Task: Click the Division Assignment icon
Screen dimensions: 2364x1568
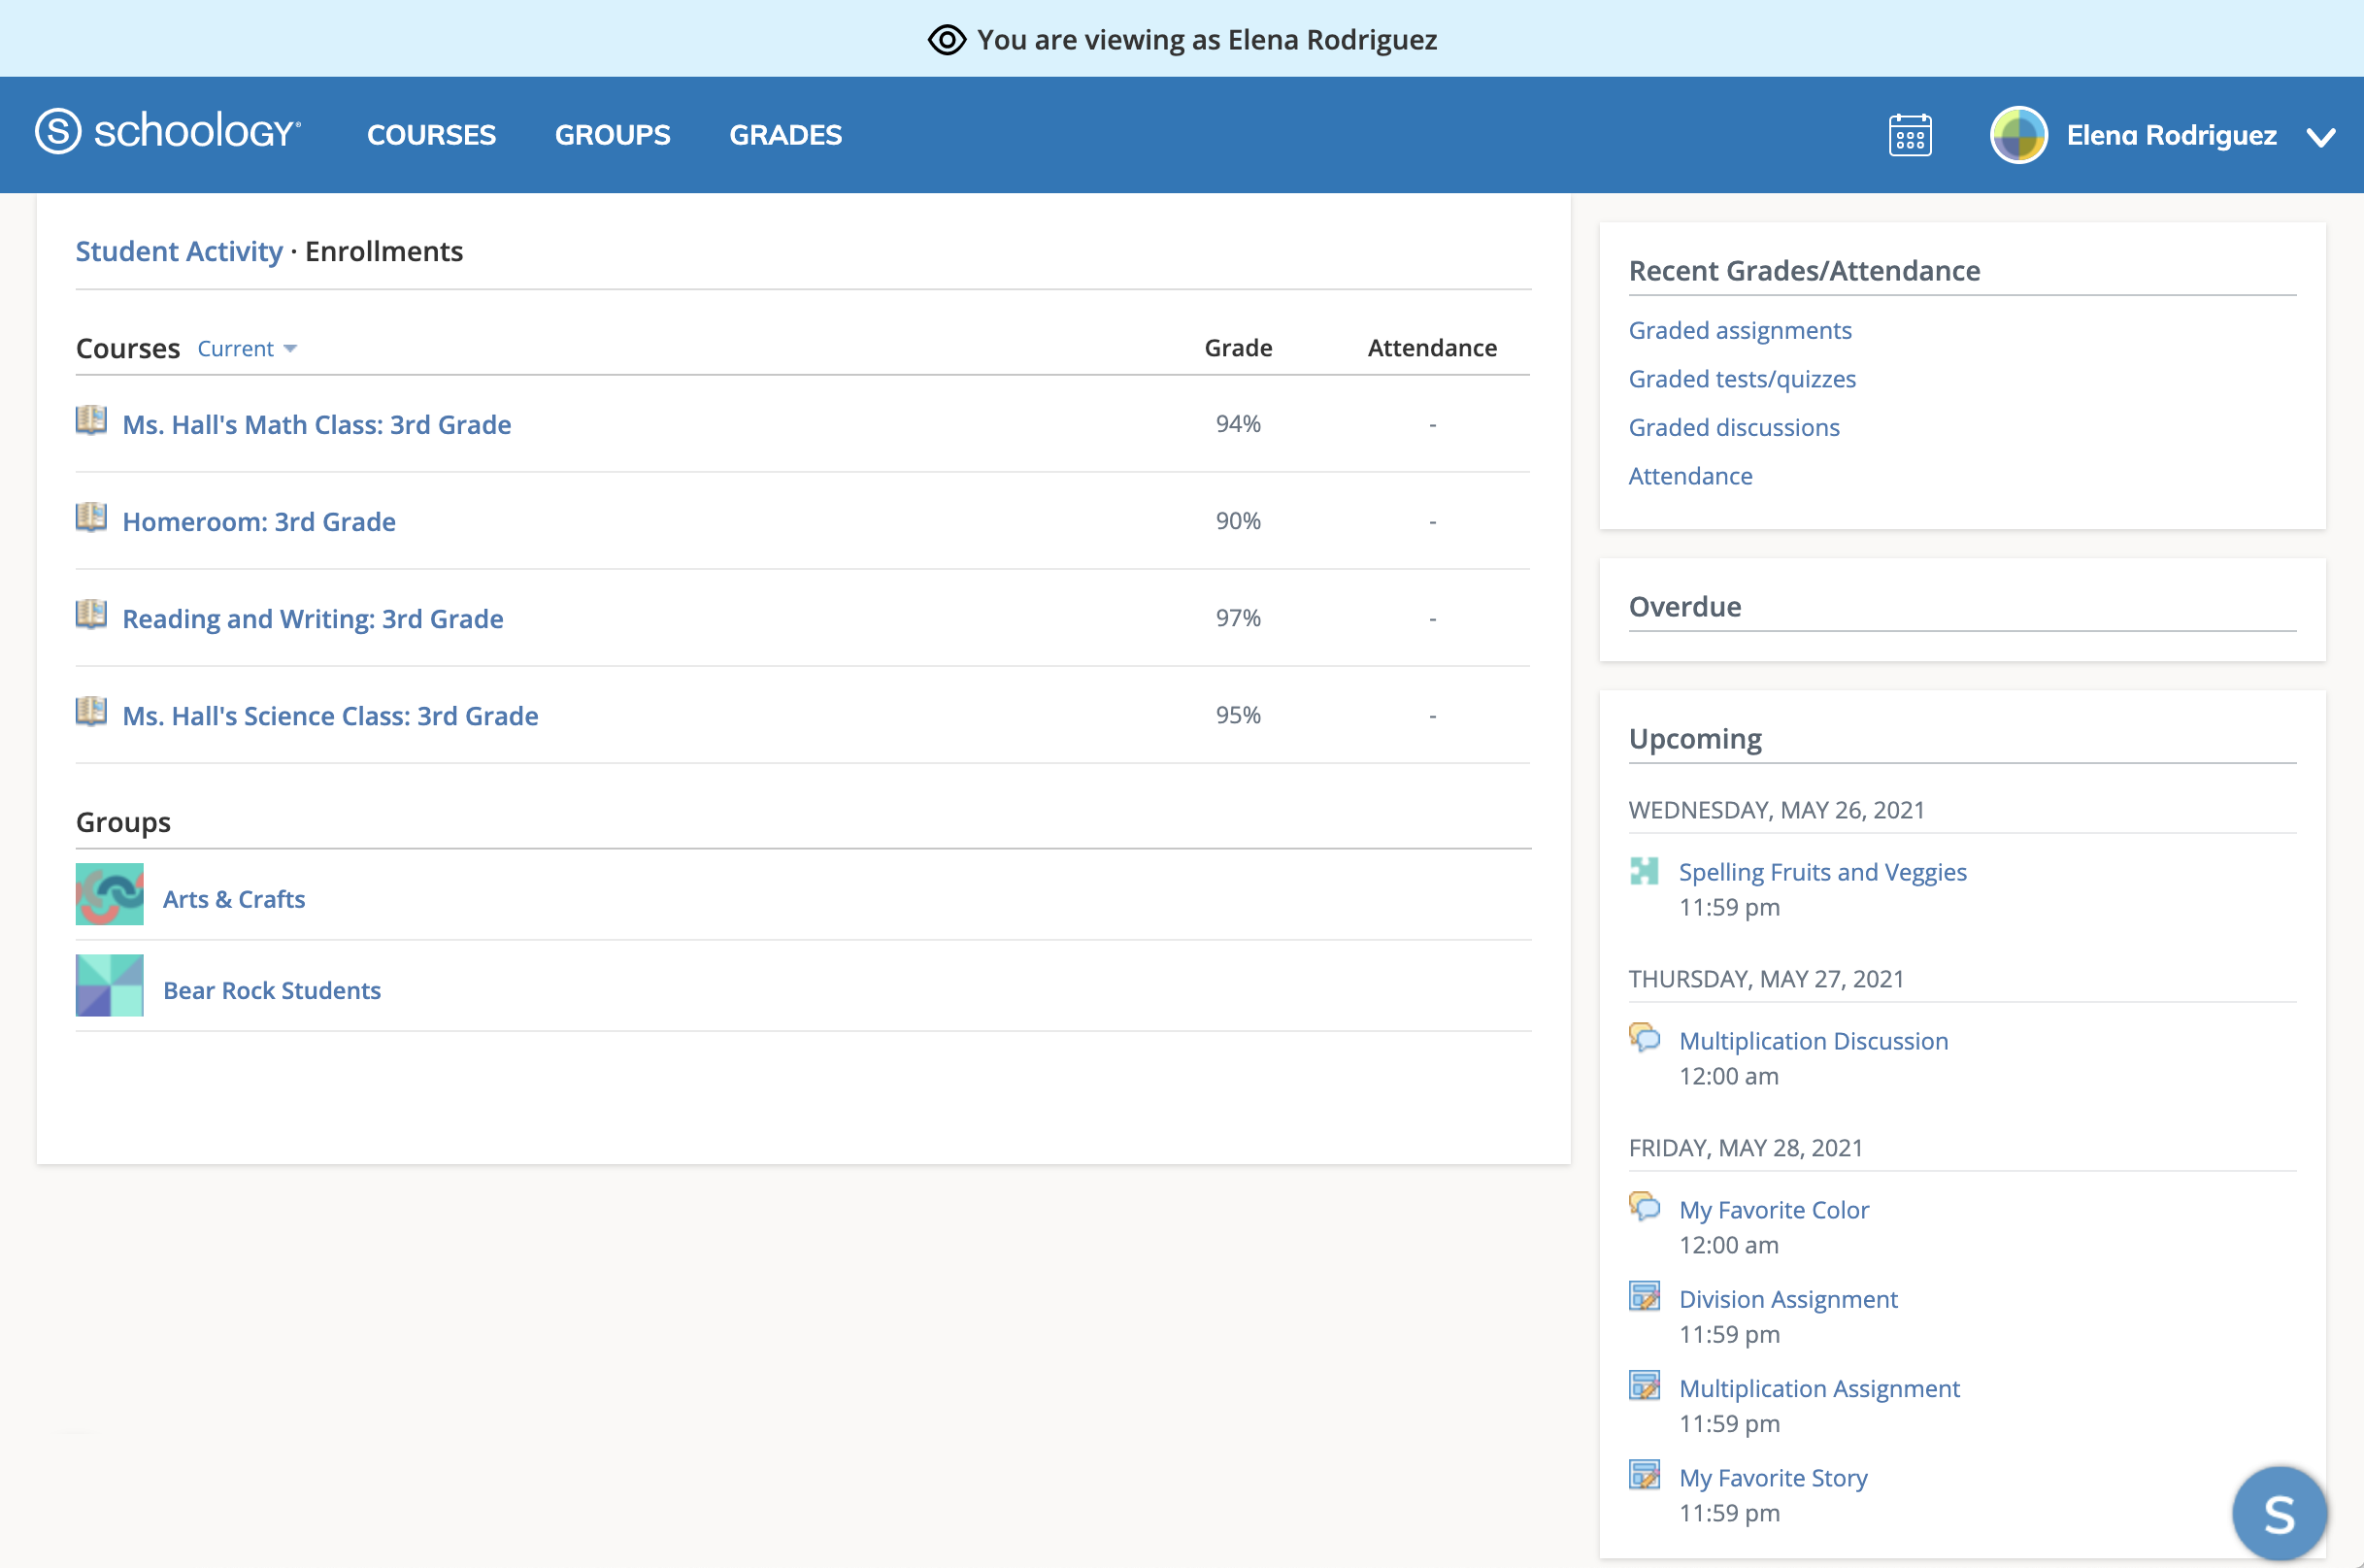Action: [1644, 1296]
